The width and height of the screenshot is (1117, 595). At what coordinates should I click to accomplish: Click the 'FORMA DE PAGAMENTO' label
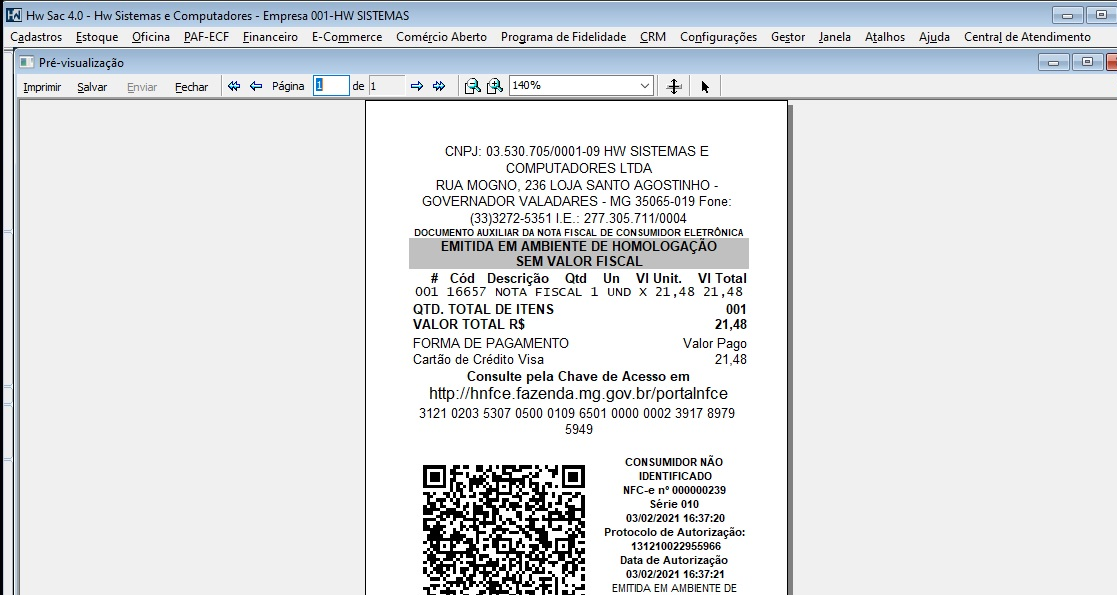(491, 343)
